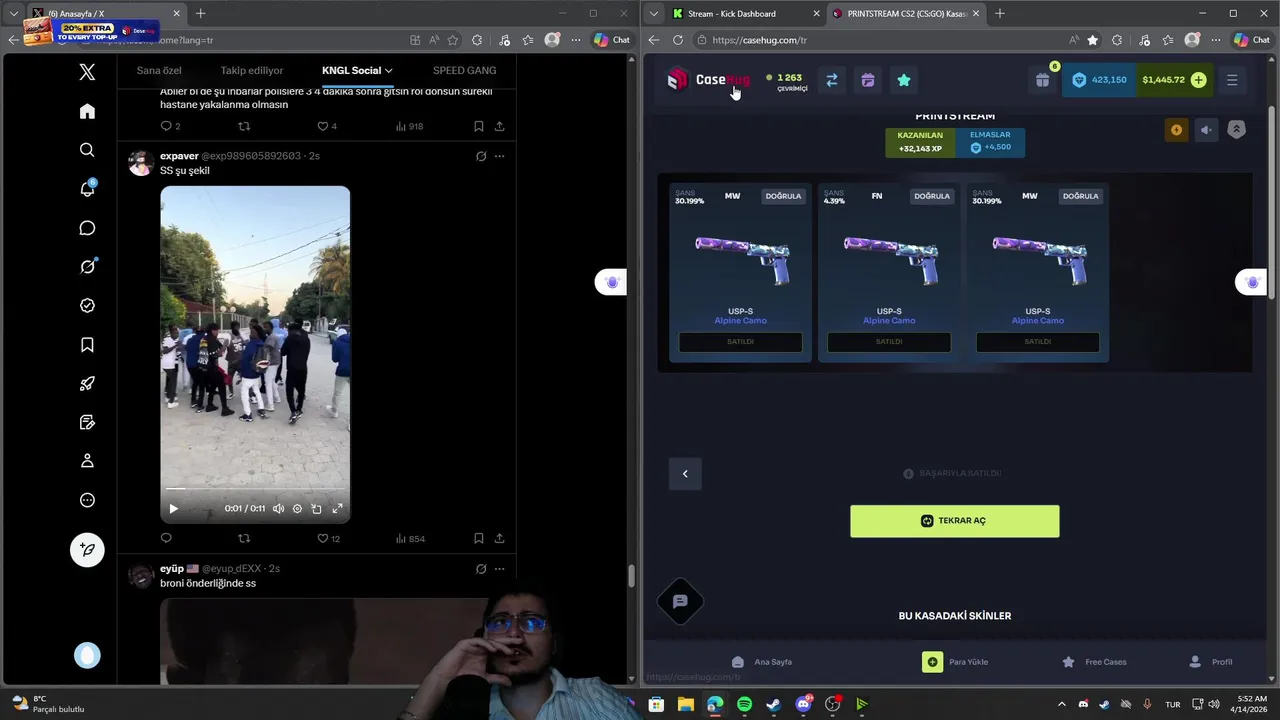Image resolution: width=1280 pixels, height=720 pixels.
Task: Bookmark expaver's video post
Action: click(x=478, y=538)
